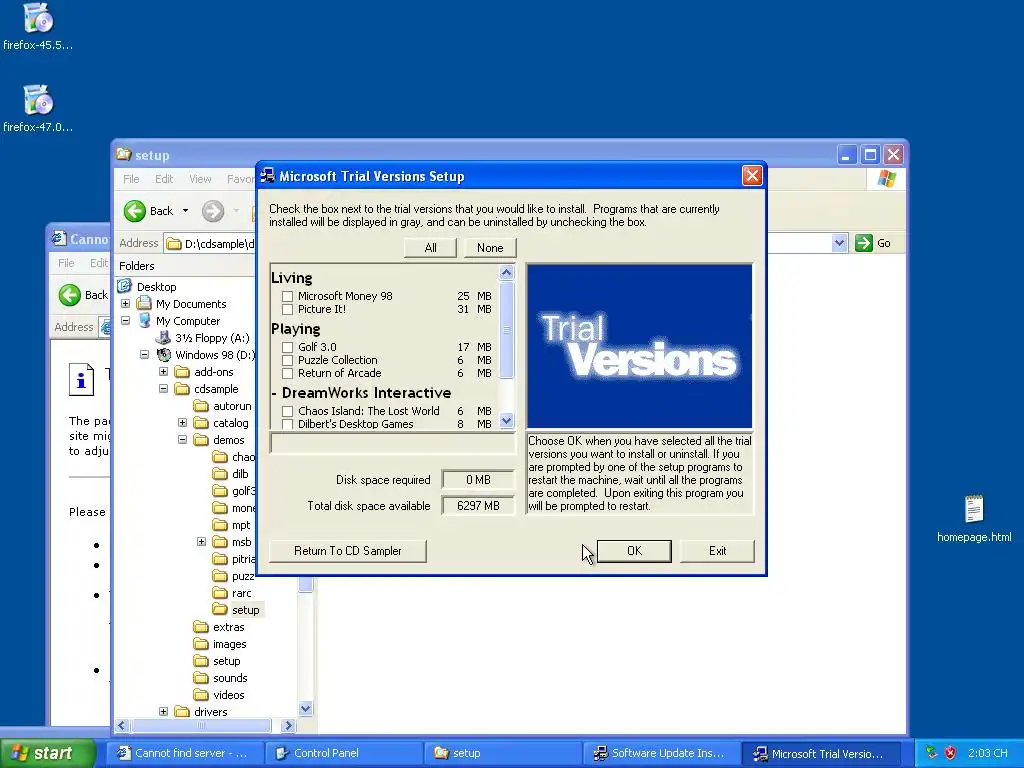Select the 3½ Floppy (A:) drive icon
The image size is (1024, 768).
pyautogui.click(x=163, y=338)
